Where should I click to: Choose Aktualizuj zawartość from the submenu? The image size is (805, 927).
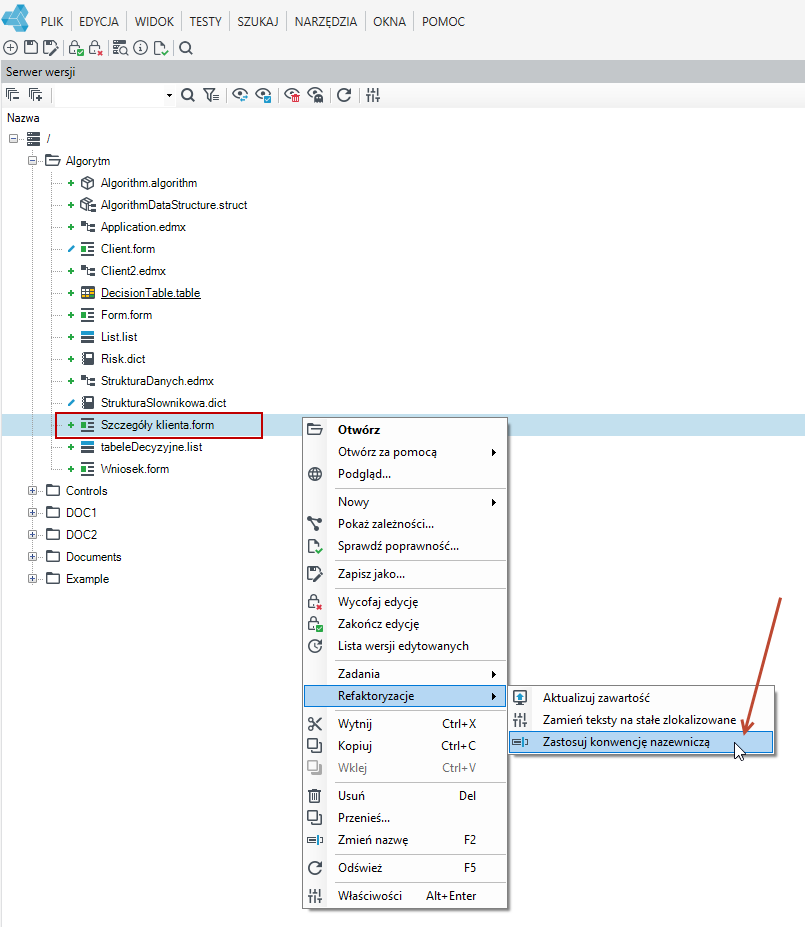[641, 698]
